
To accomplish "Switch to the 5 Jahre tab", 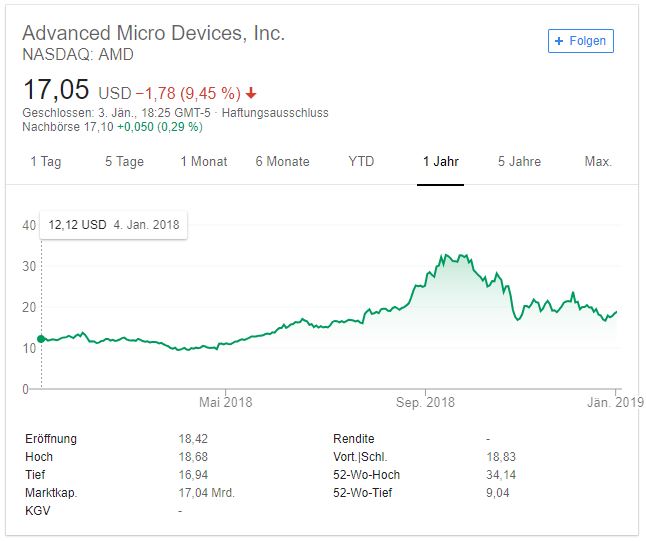I will pyautogui.click(x=519, y=161).
